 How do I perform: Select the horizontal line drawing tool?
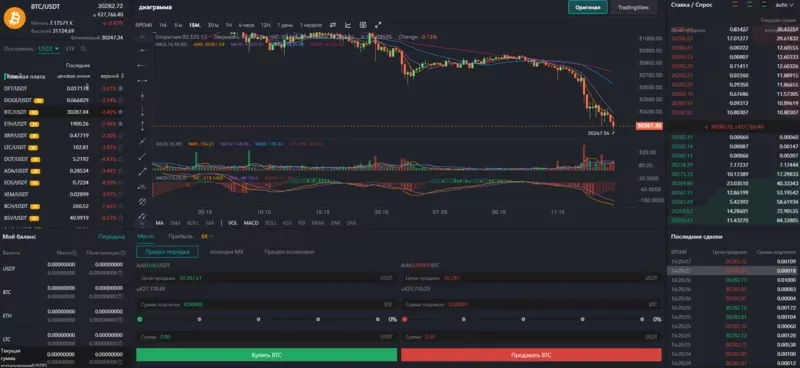point(142,51)
